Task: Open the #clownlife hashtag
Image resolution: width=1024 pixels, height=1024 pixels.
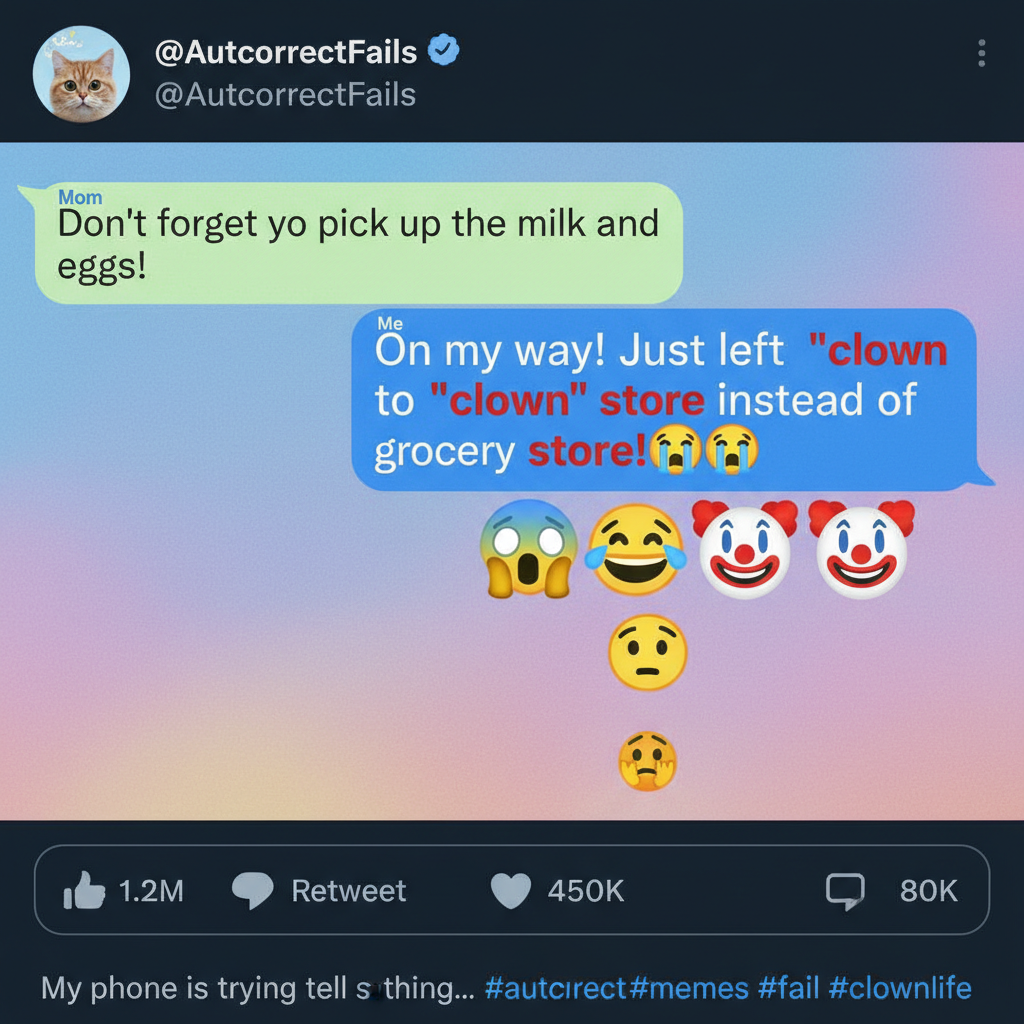Action: [900, 989]
